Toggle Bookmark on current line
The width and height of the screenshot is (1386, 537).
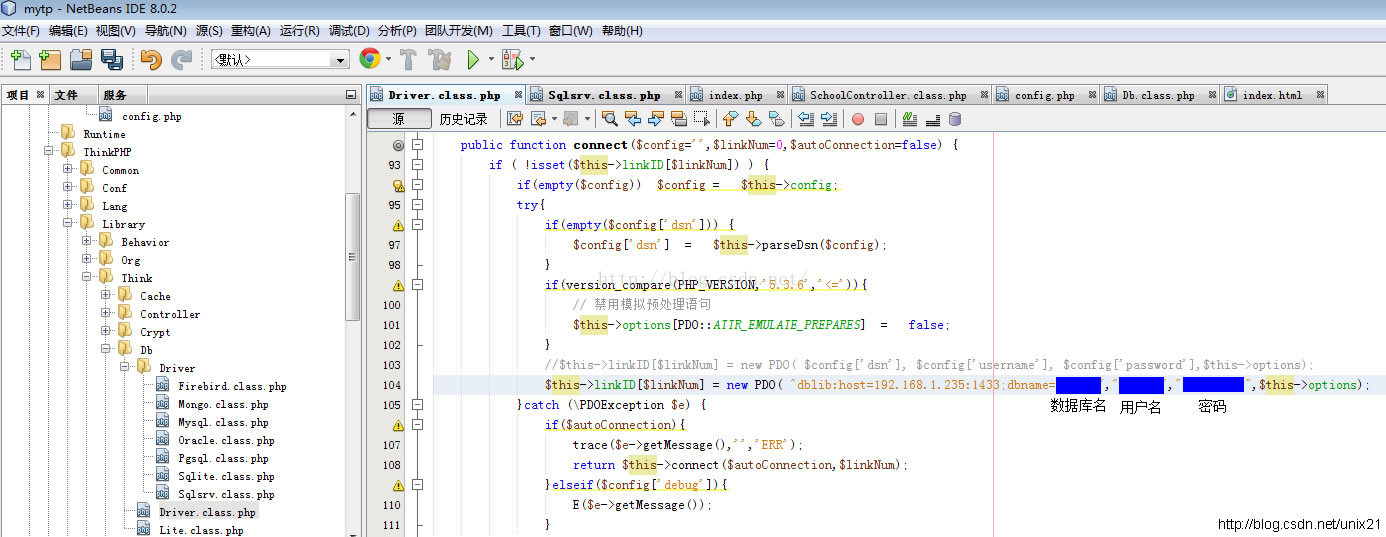776,119
